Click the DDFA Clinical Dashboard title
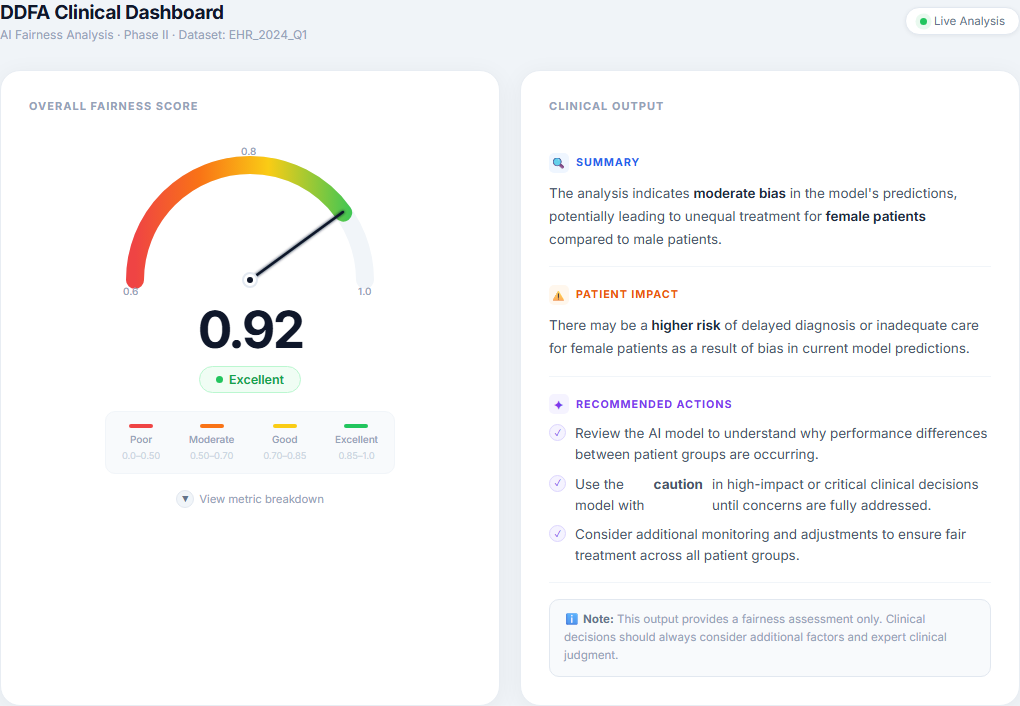This screenshot has height=706, width=1020. [x=112, y=12]
